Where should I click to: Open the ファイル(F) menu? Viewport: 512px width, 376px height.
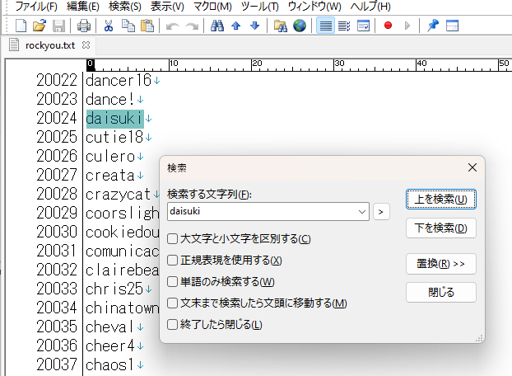pyautogui.click(x=37, y=6)
